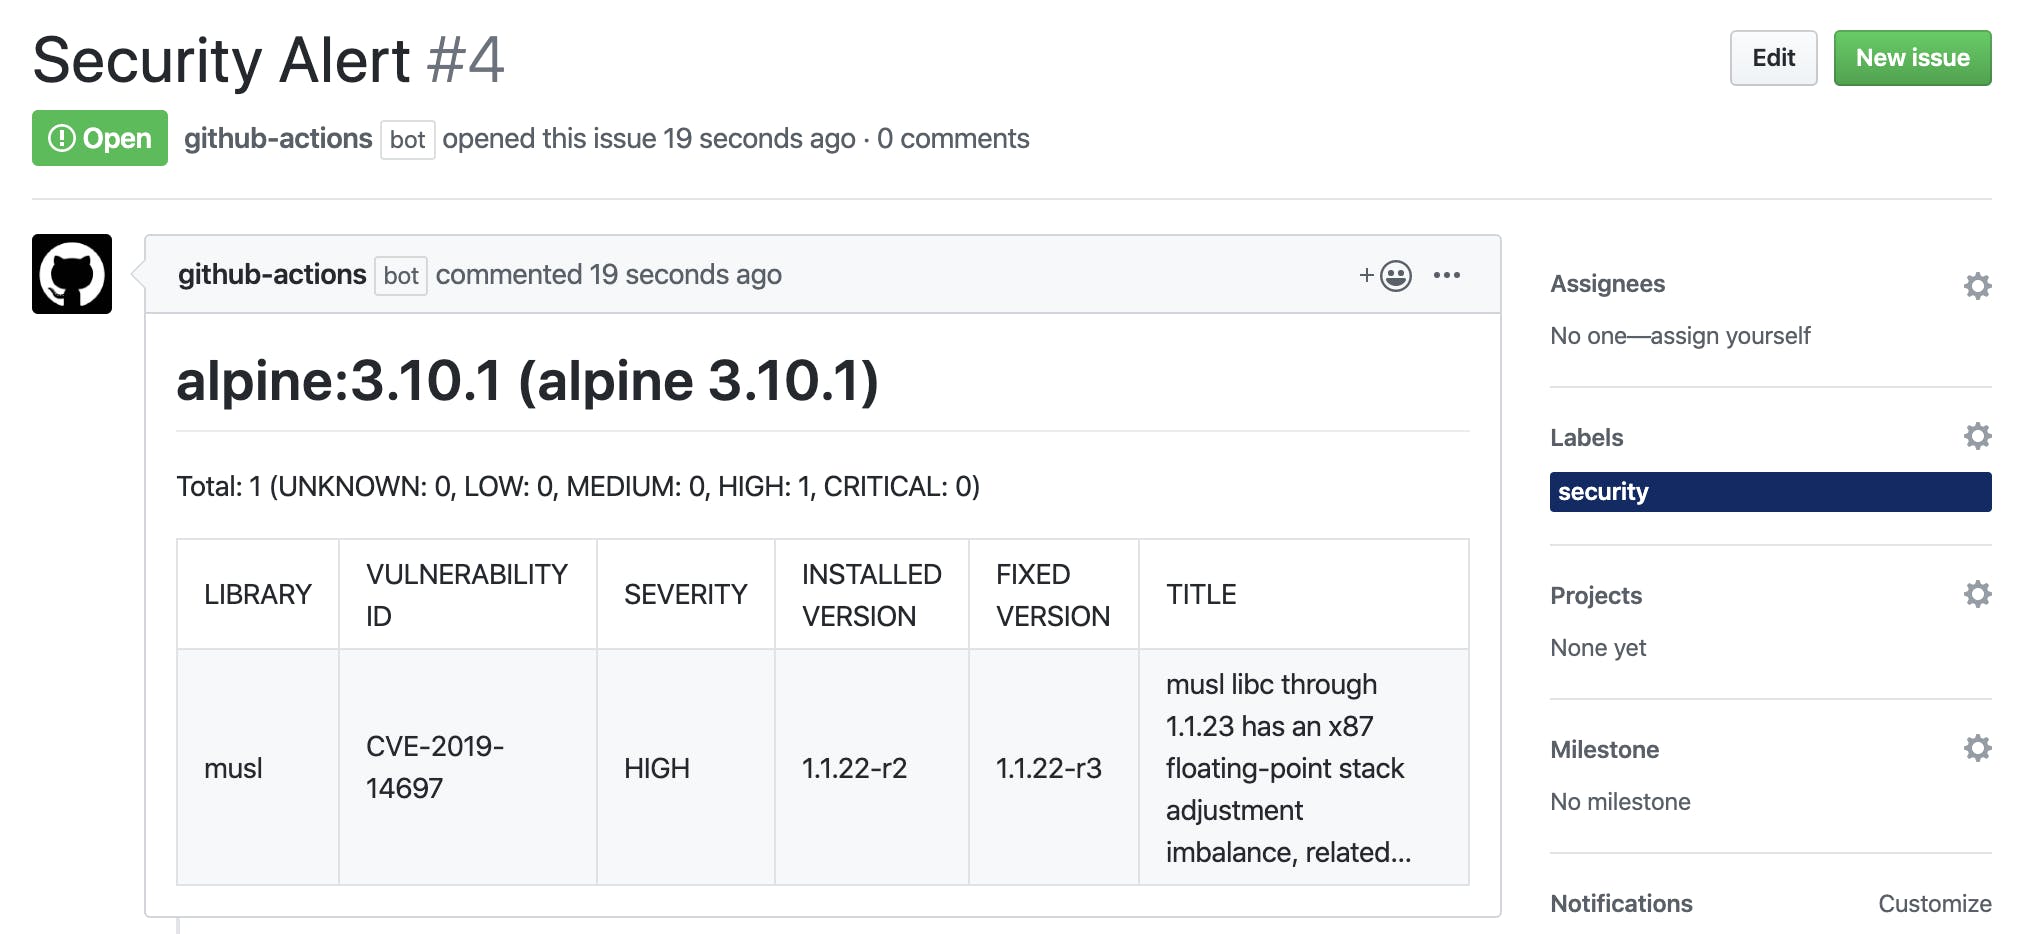Click the Assignees sidebar heading
The height and width of the screenshot is (934, 2038).
(x=1607, y=284)
